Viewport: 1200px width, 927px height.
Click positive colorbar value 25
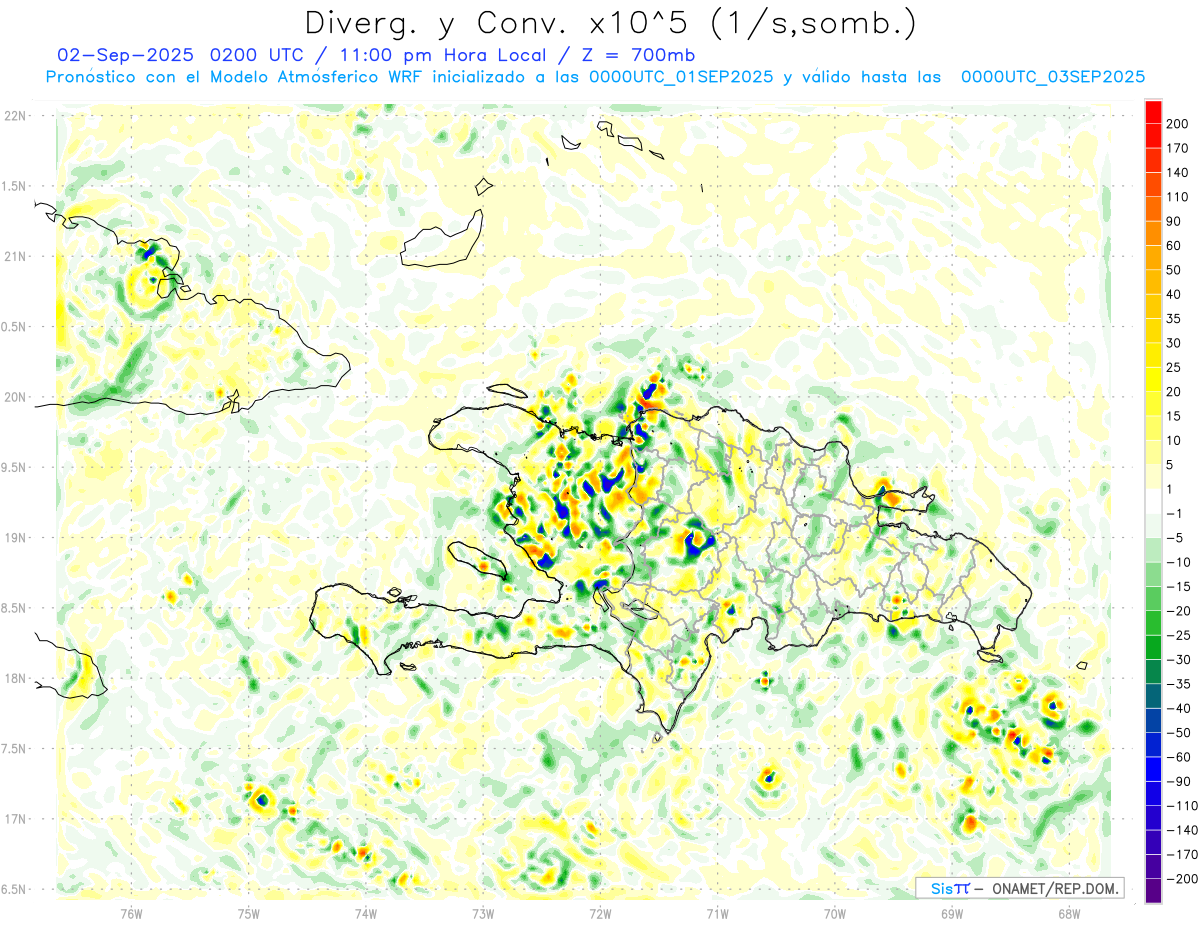pos(1174,368)
